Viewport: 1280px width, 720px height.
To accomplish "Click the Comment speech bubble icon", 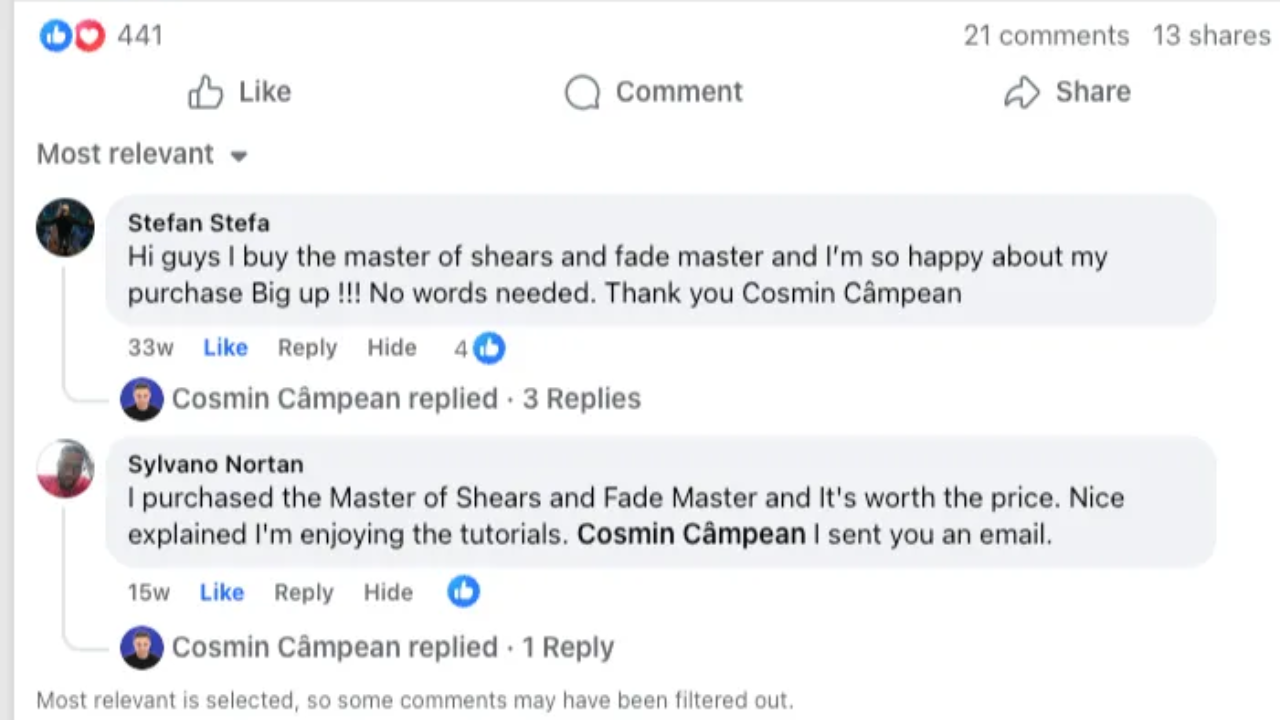I will pos(582,92).
